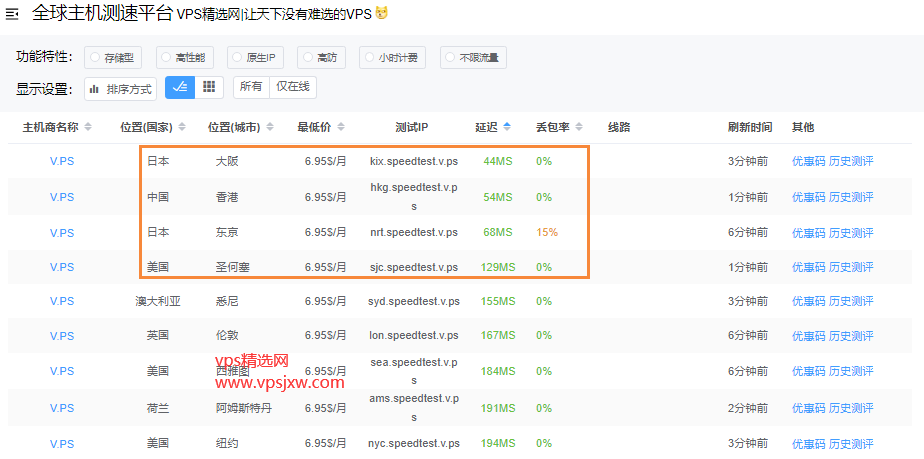Screen dimensions: 924x459
Task: Open V.PS link in 伦敦 row
Action: point(62,336)
